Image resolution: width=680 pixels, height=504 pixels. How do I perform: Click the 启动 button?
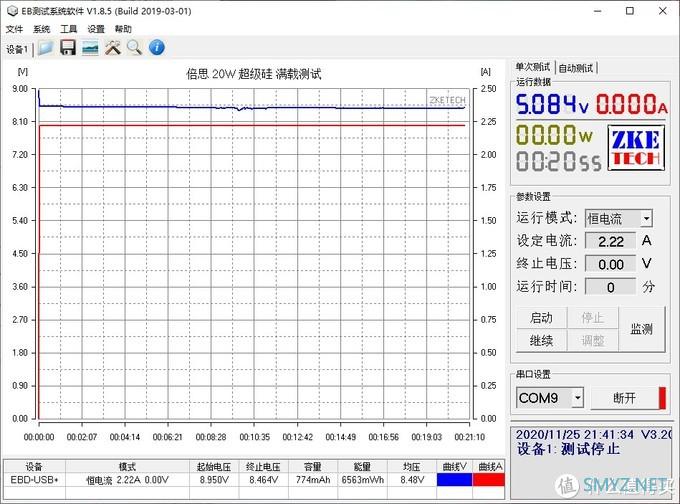pyautogui.click(x=541, y=318)
